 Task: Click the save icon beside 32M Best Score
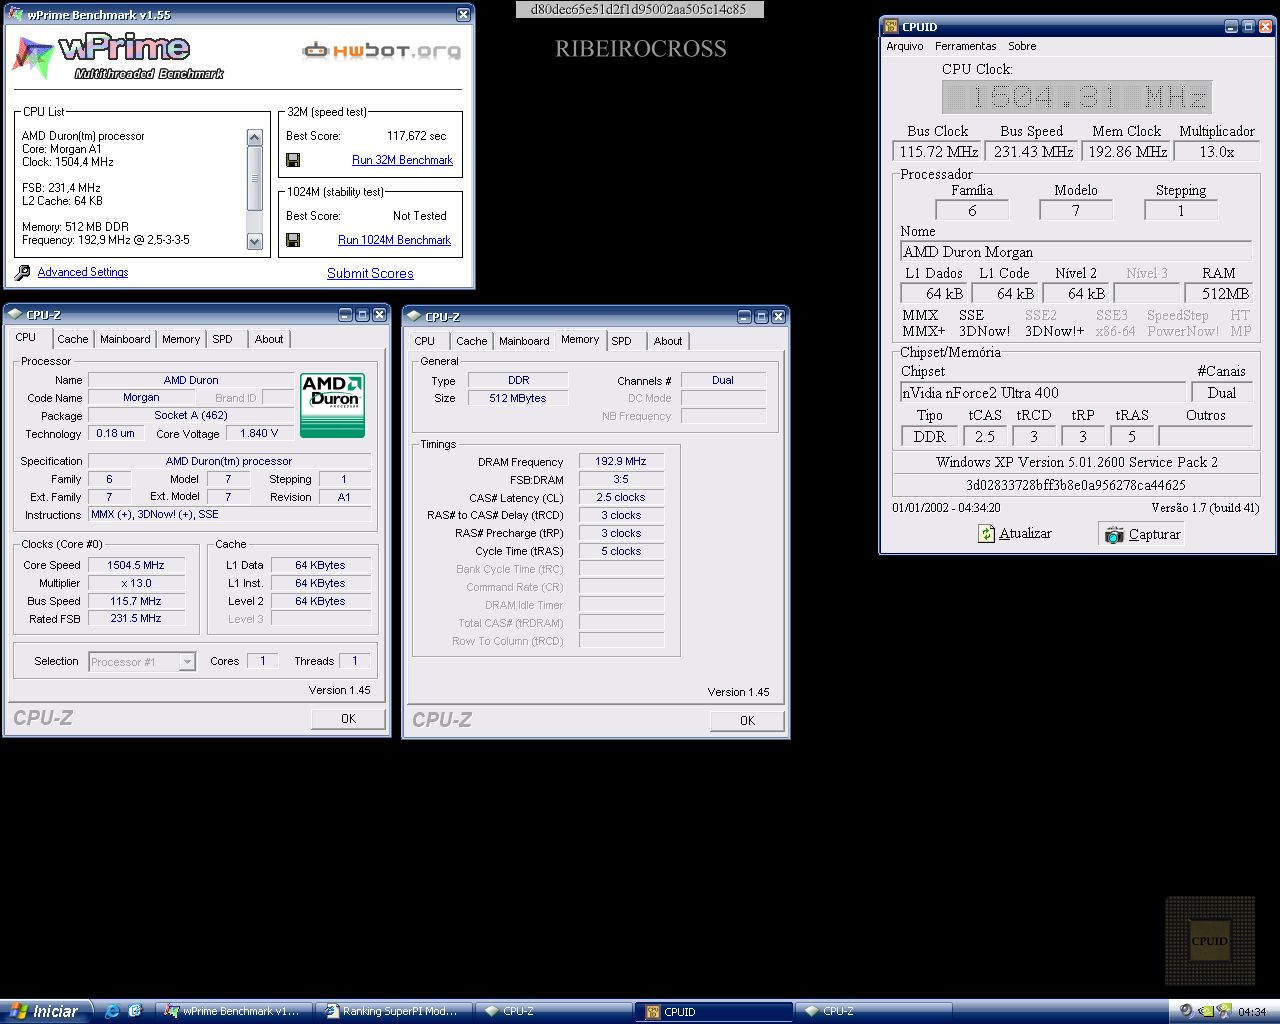pos(293,160)
